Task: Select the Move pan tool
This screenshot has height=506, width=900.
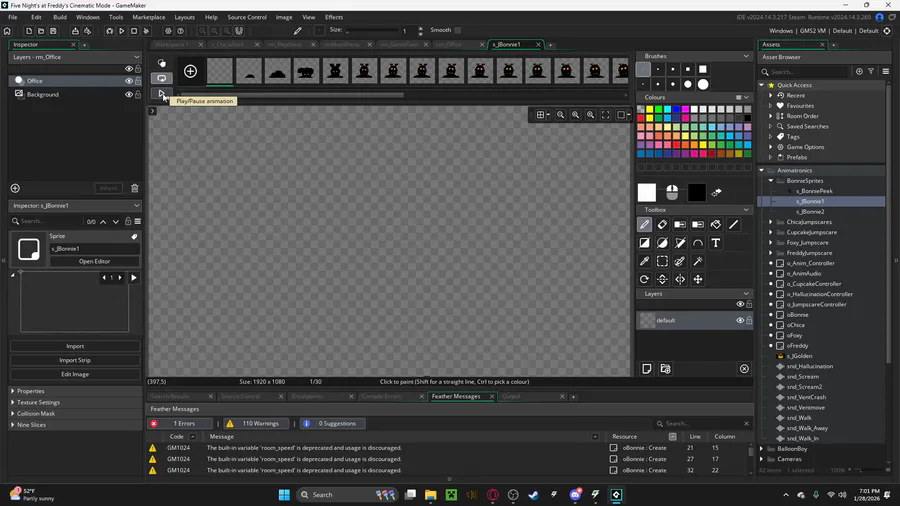Action: (697, 279)
